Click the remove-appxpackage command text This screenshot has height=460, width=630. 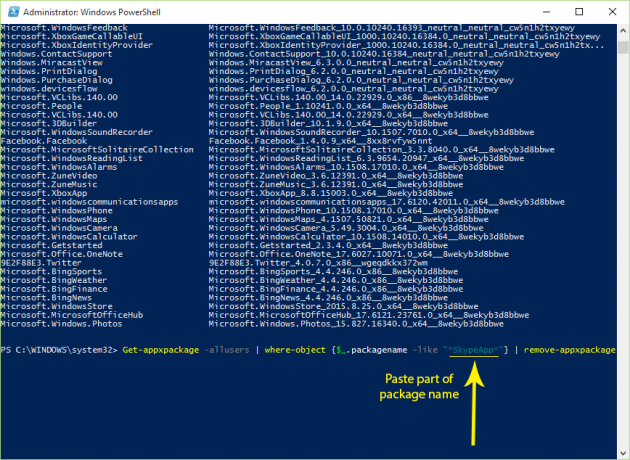574,348
